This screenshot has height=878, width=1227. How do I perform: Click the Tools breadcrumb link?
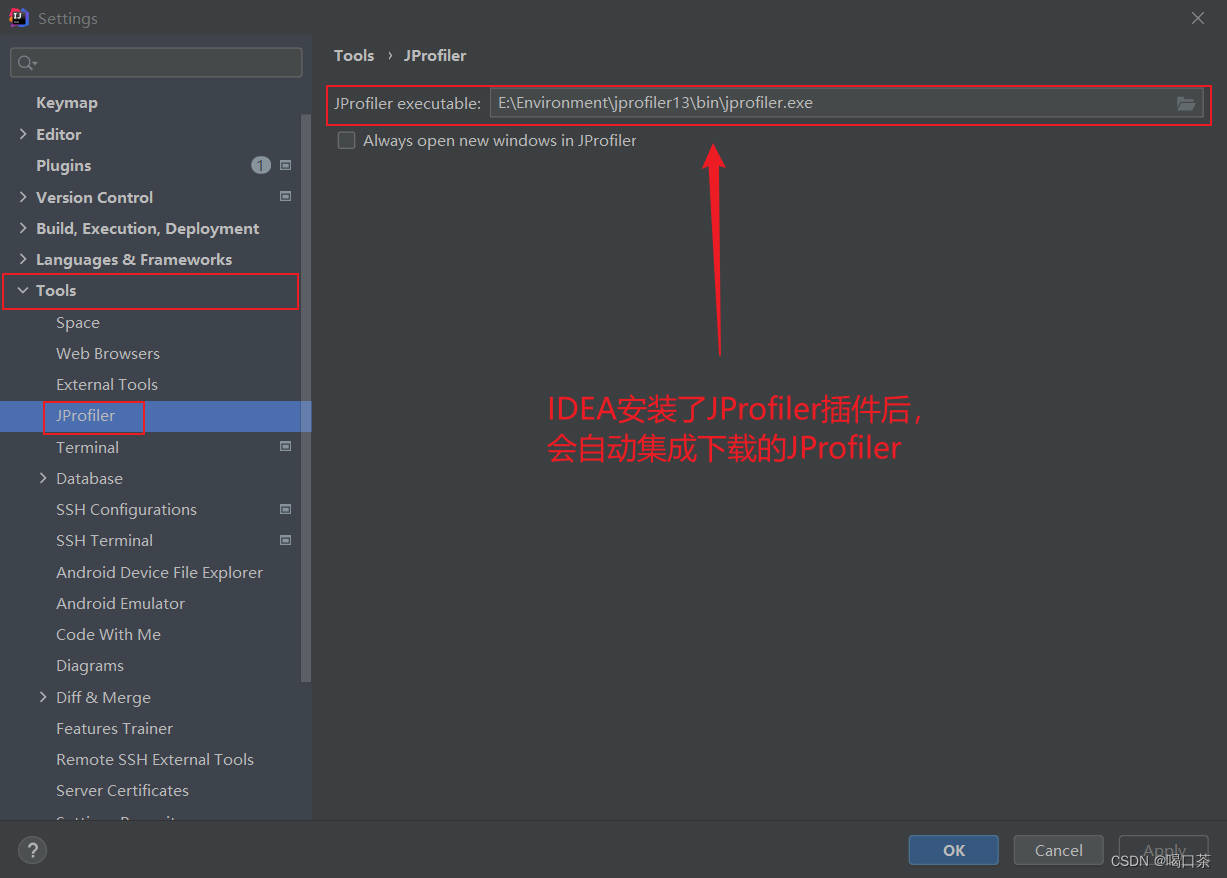point(354,56)
